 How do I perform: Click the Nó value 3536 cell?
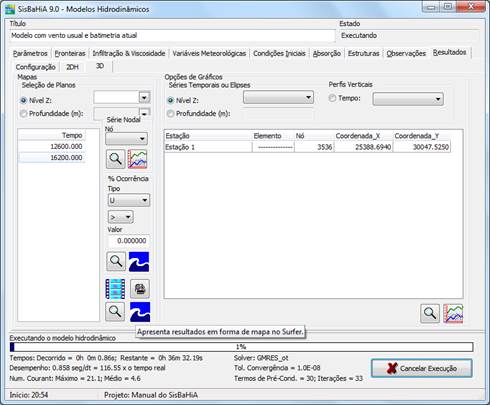pyautogui.click(x=314, y=147)
